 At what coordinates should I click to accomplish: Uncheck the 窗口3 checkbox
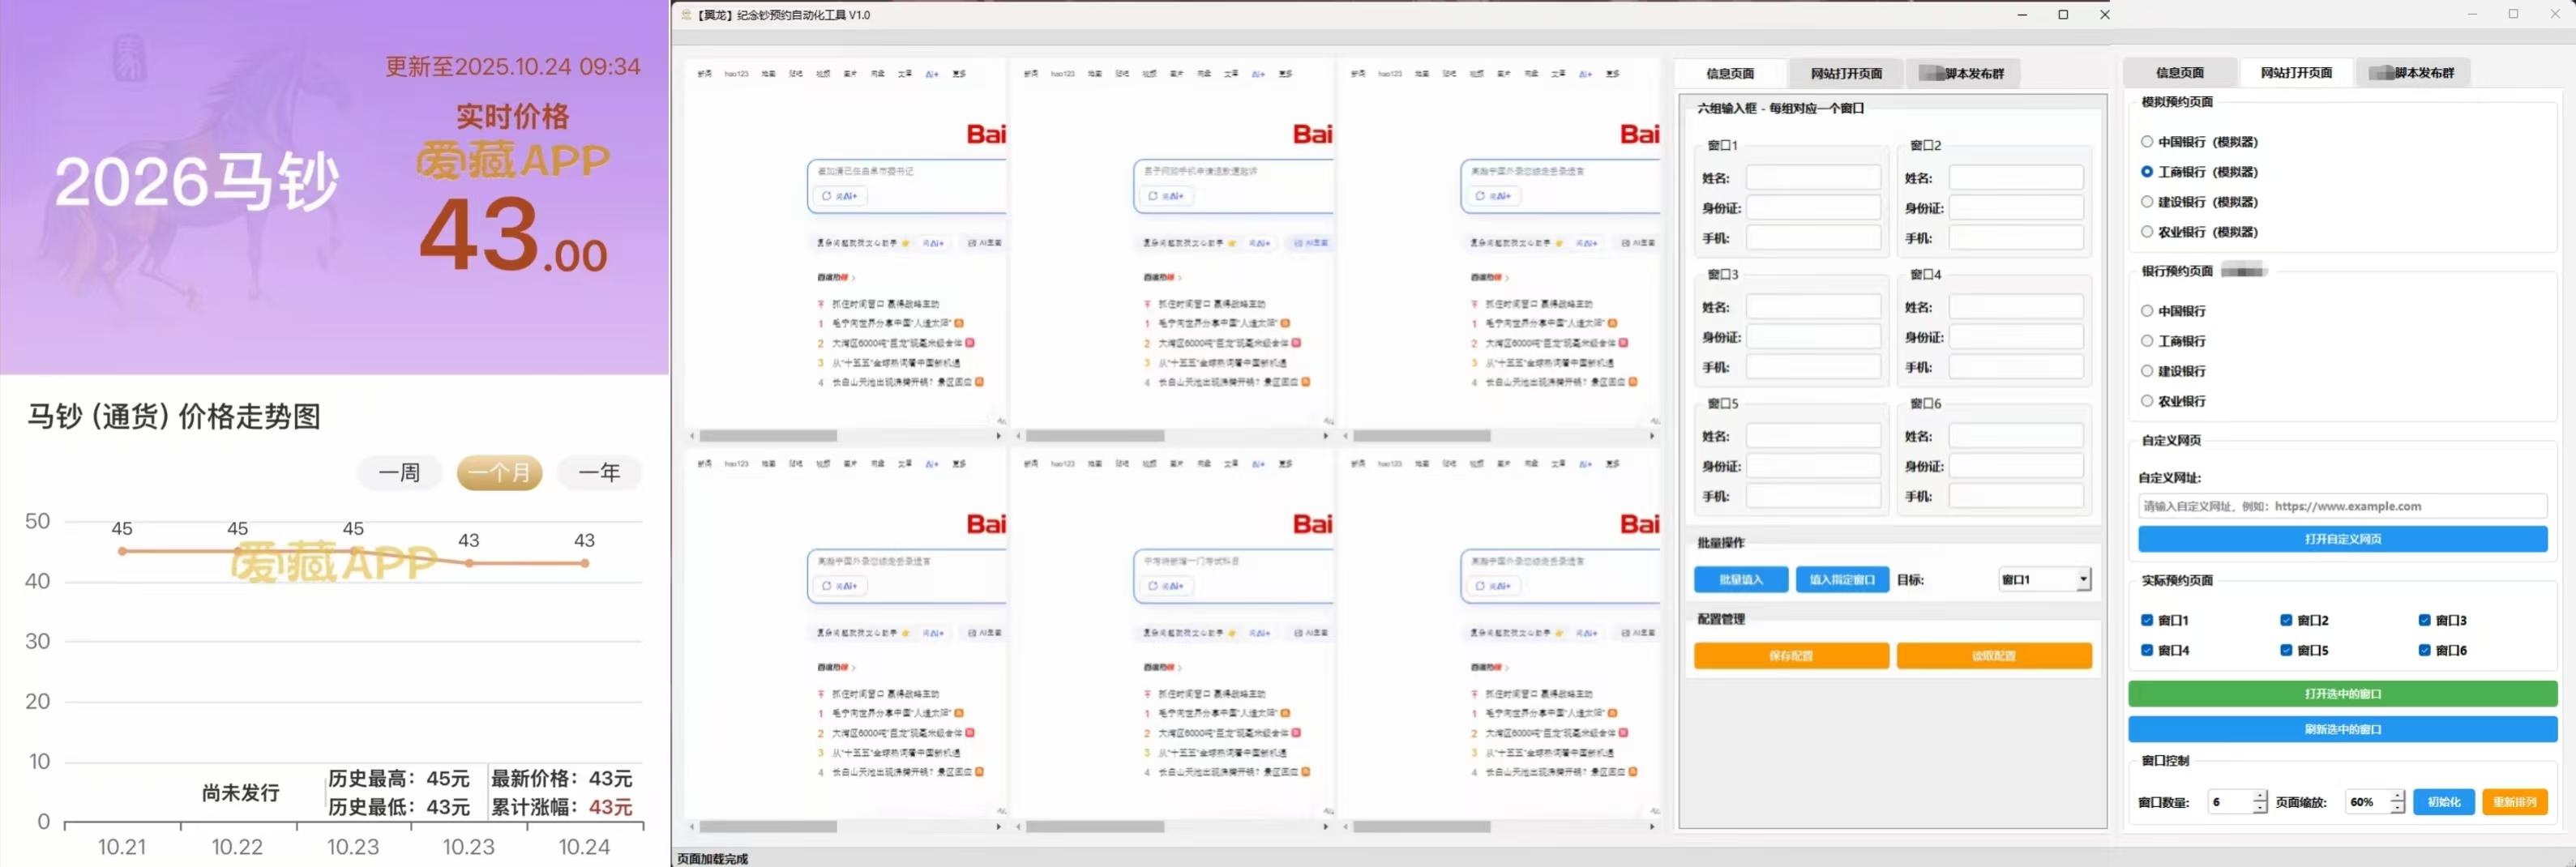point(2424,620)
